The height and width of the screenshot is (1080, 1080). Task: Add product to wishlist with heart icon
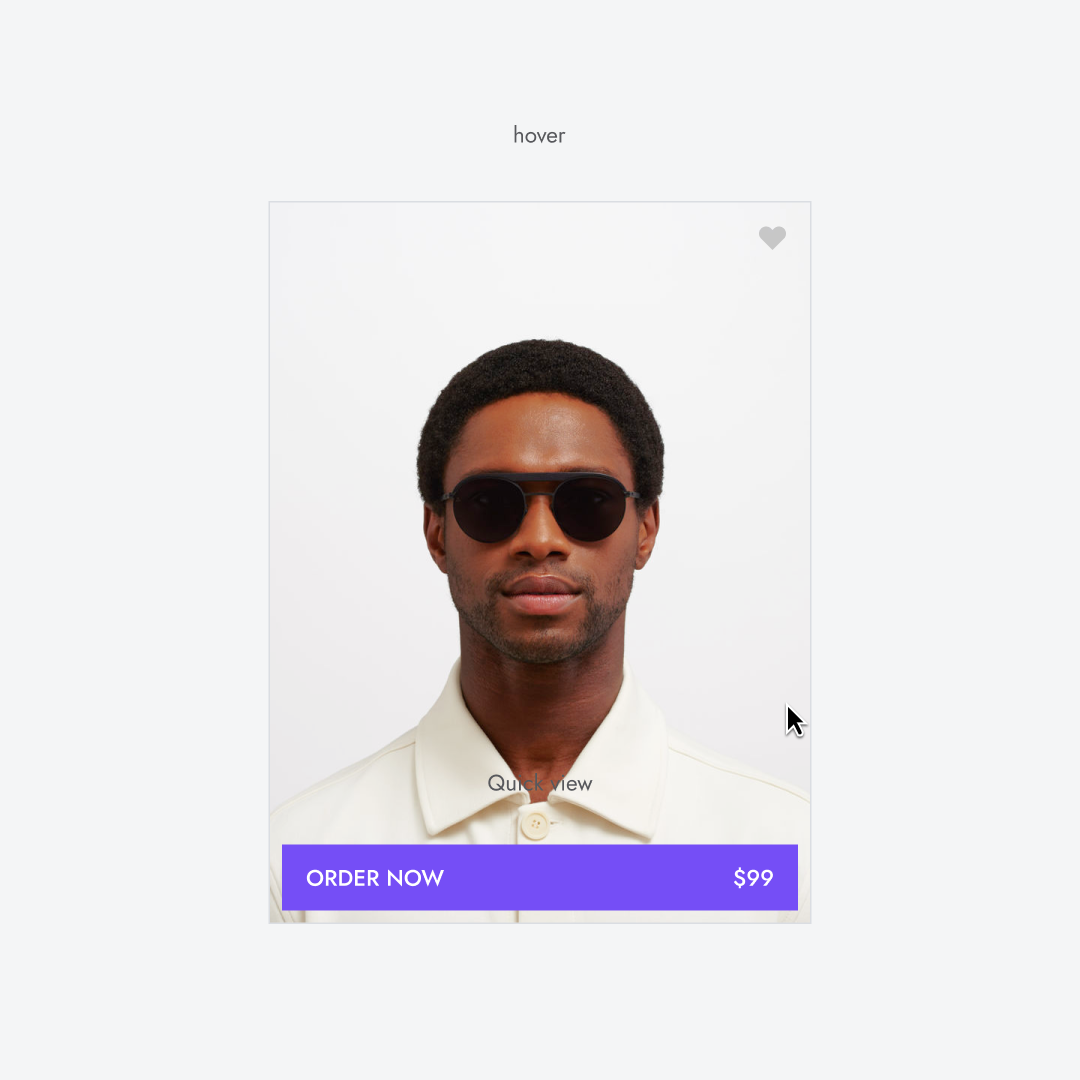(772, 238)
